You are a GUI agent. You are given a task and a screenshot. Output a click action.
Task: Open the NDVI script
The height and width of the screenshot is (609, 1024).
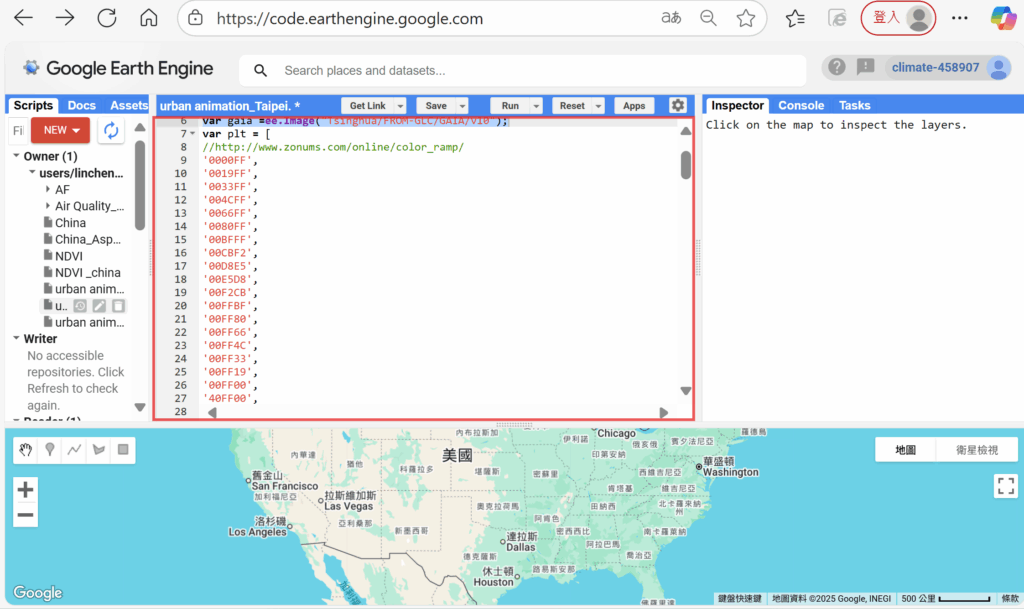[x=69, y=256]
